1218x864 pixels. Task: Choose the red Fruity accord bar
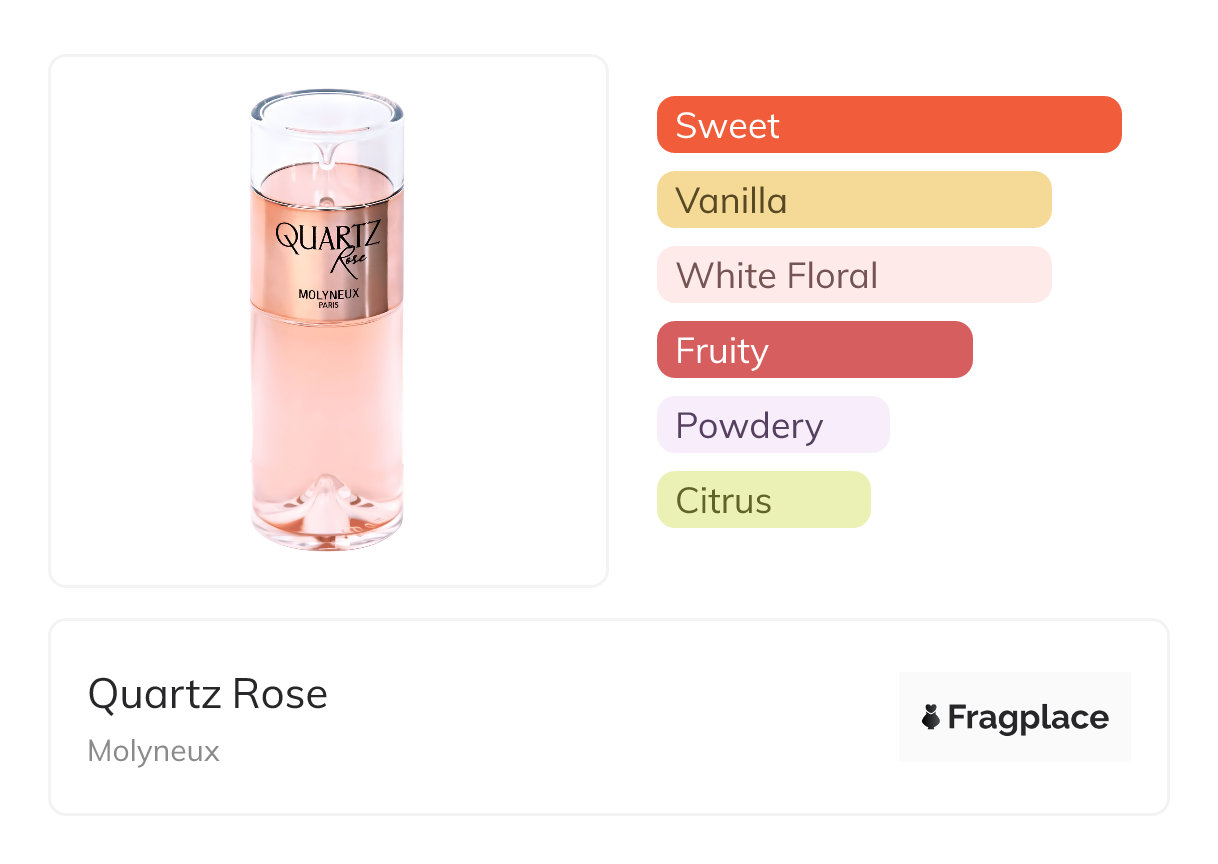click(814, 350)
